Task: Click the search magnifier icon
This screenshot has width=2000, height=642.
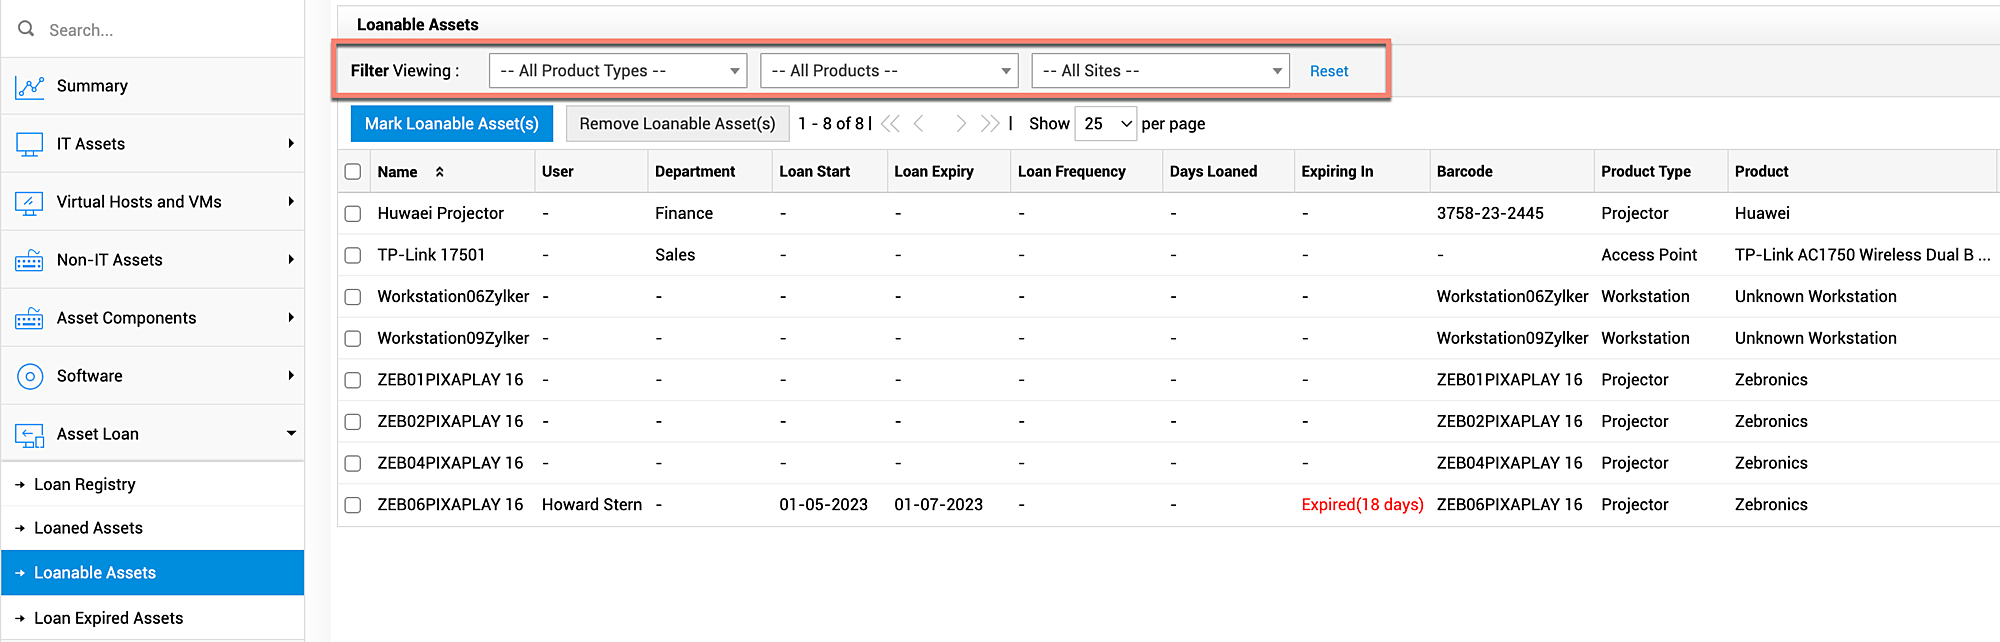Action: [x=26, y=29]
